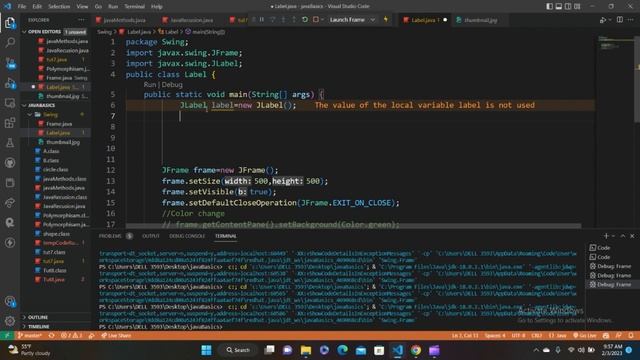This screenshot has width=640, height=360.
Task: Click the Synchronize Changes status icon
Action: click(51, 336)
